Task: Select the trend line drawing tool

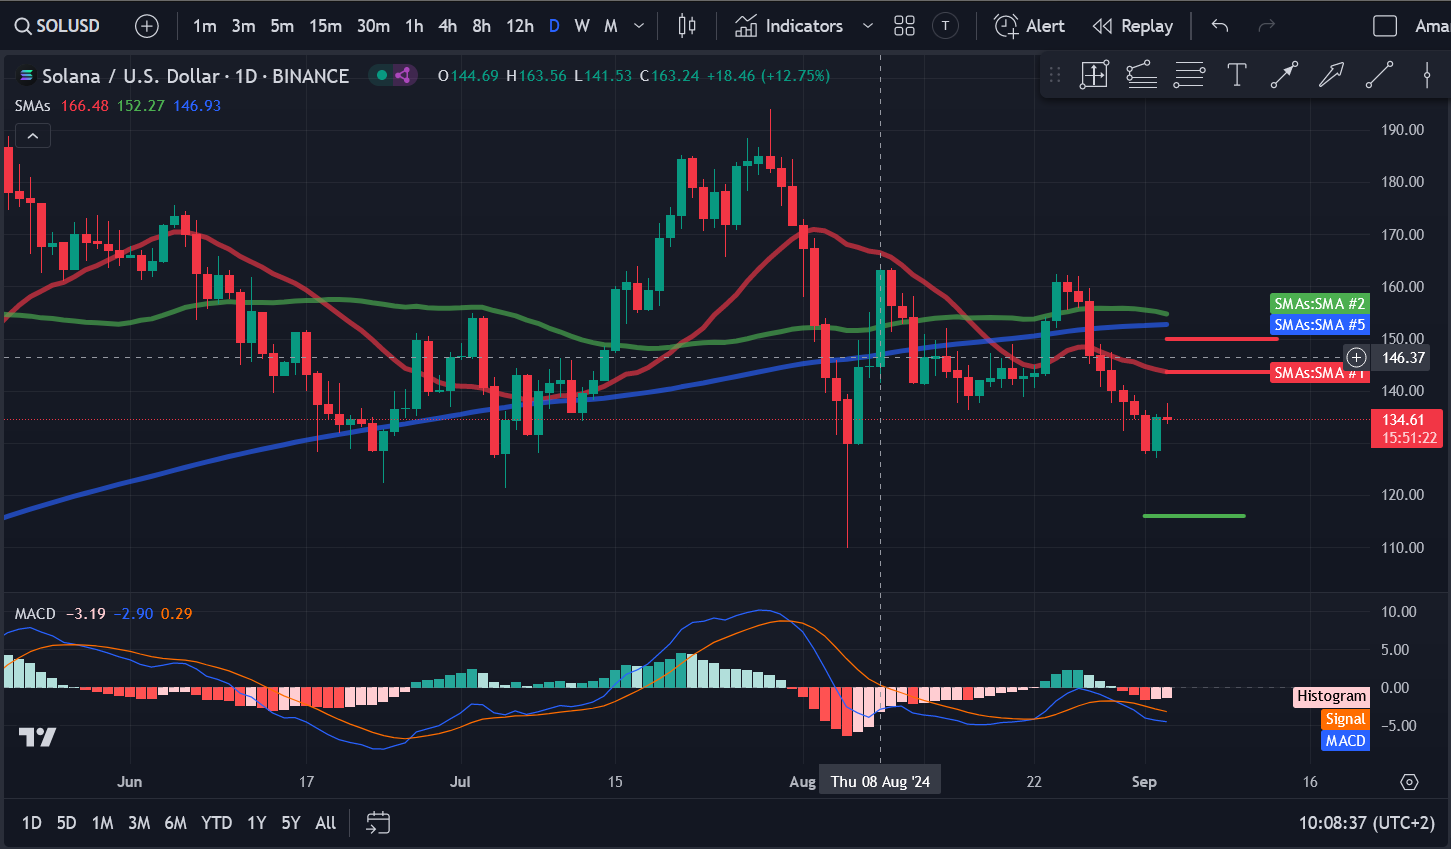Action: pyautogui.click(x=1379, y=75)
